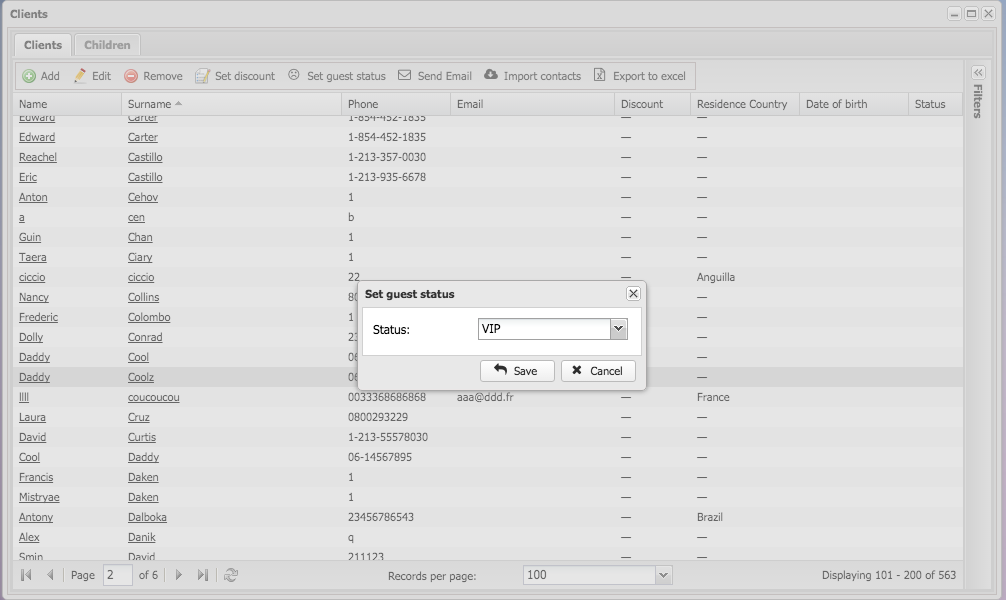Screen dimensions: 1006x600
Task: Click phone number 23456786543
Action: click(x=380, y=517)
